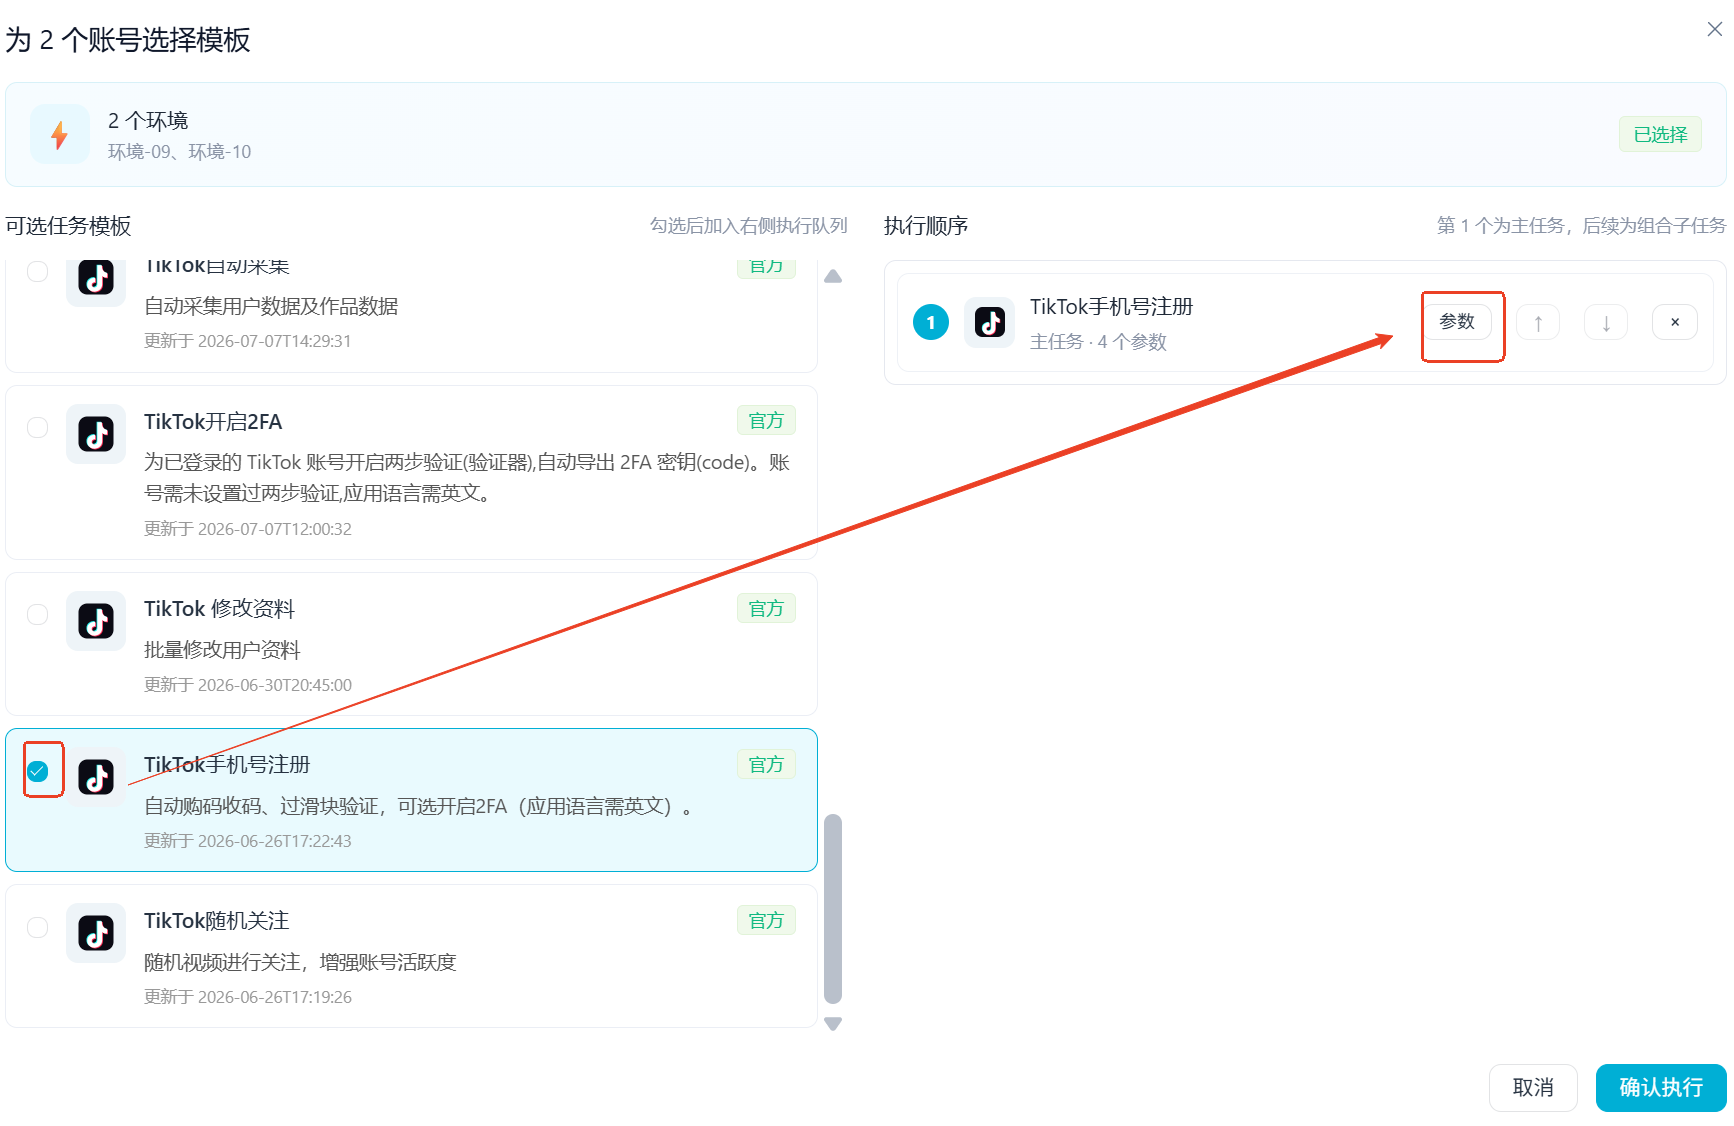The width and height of the screenshot is (1734, 1126).
Task: Click the 2 个环境 heading
Action: (148, 120)
